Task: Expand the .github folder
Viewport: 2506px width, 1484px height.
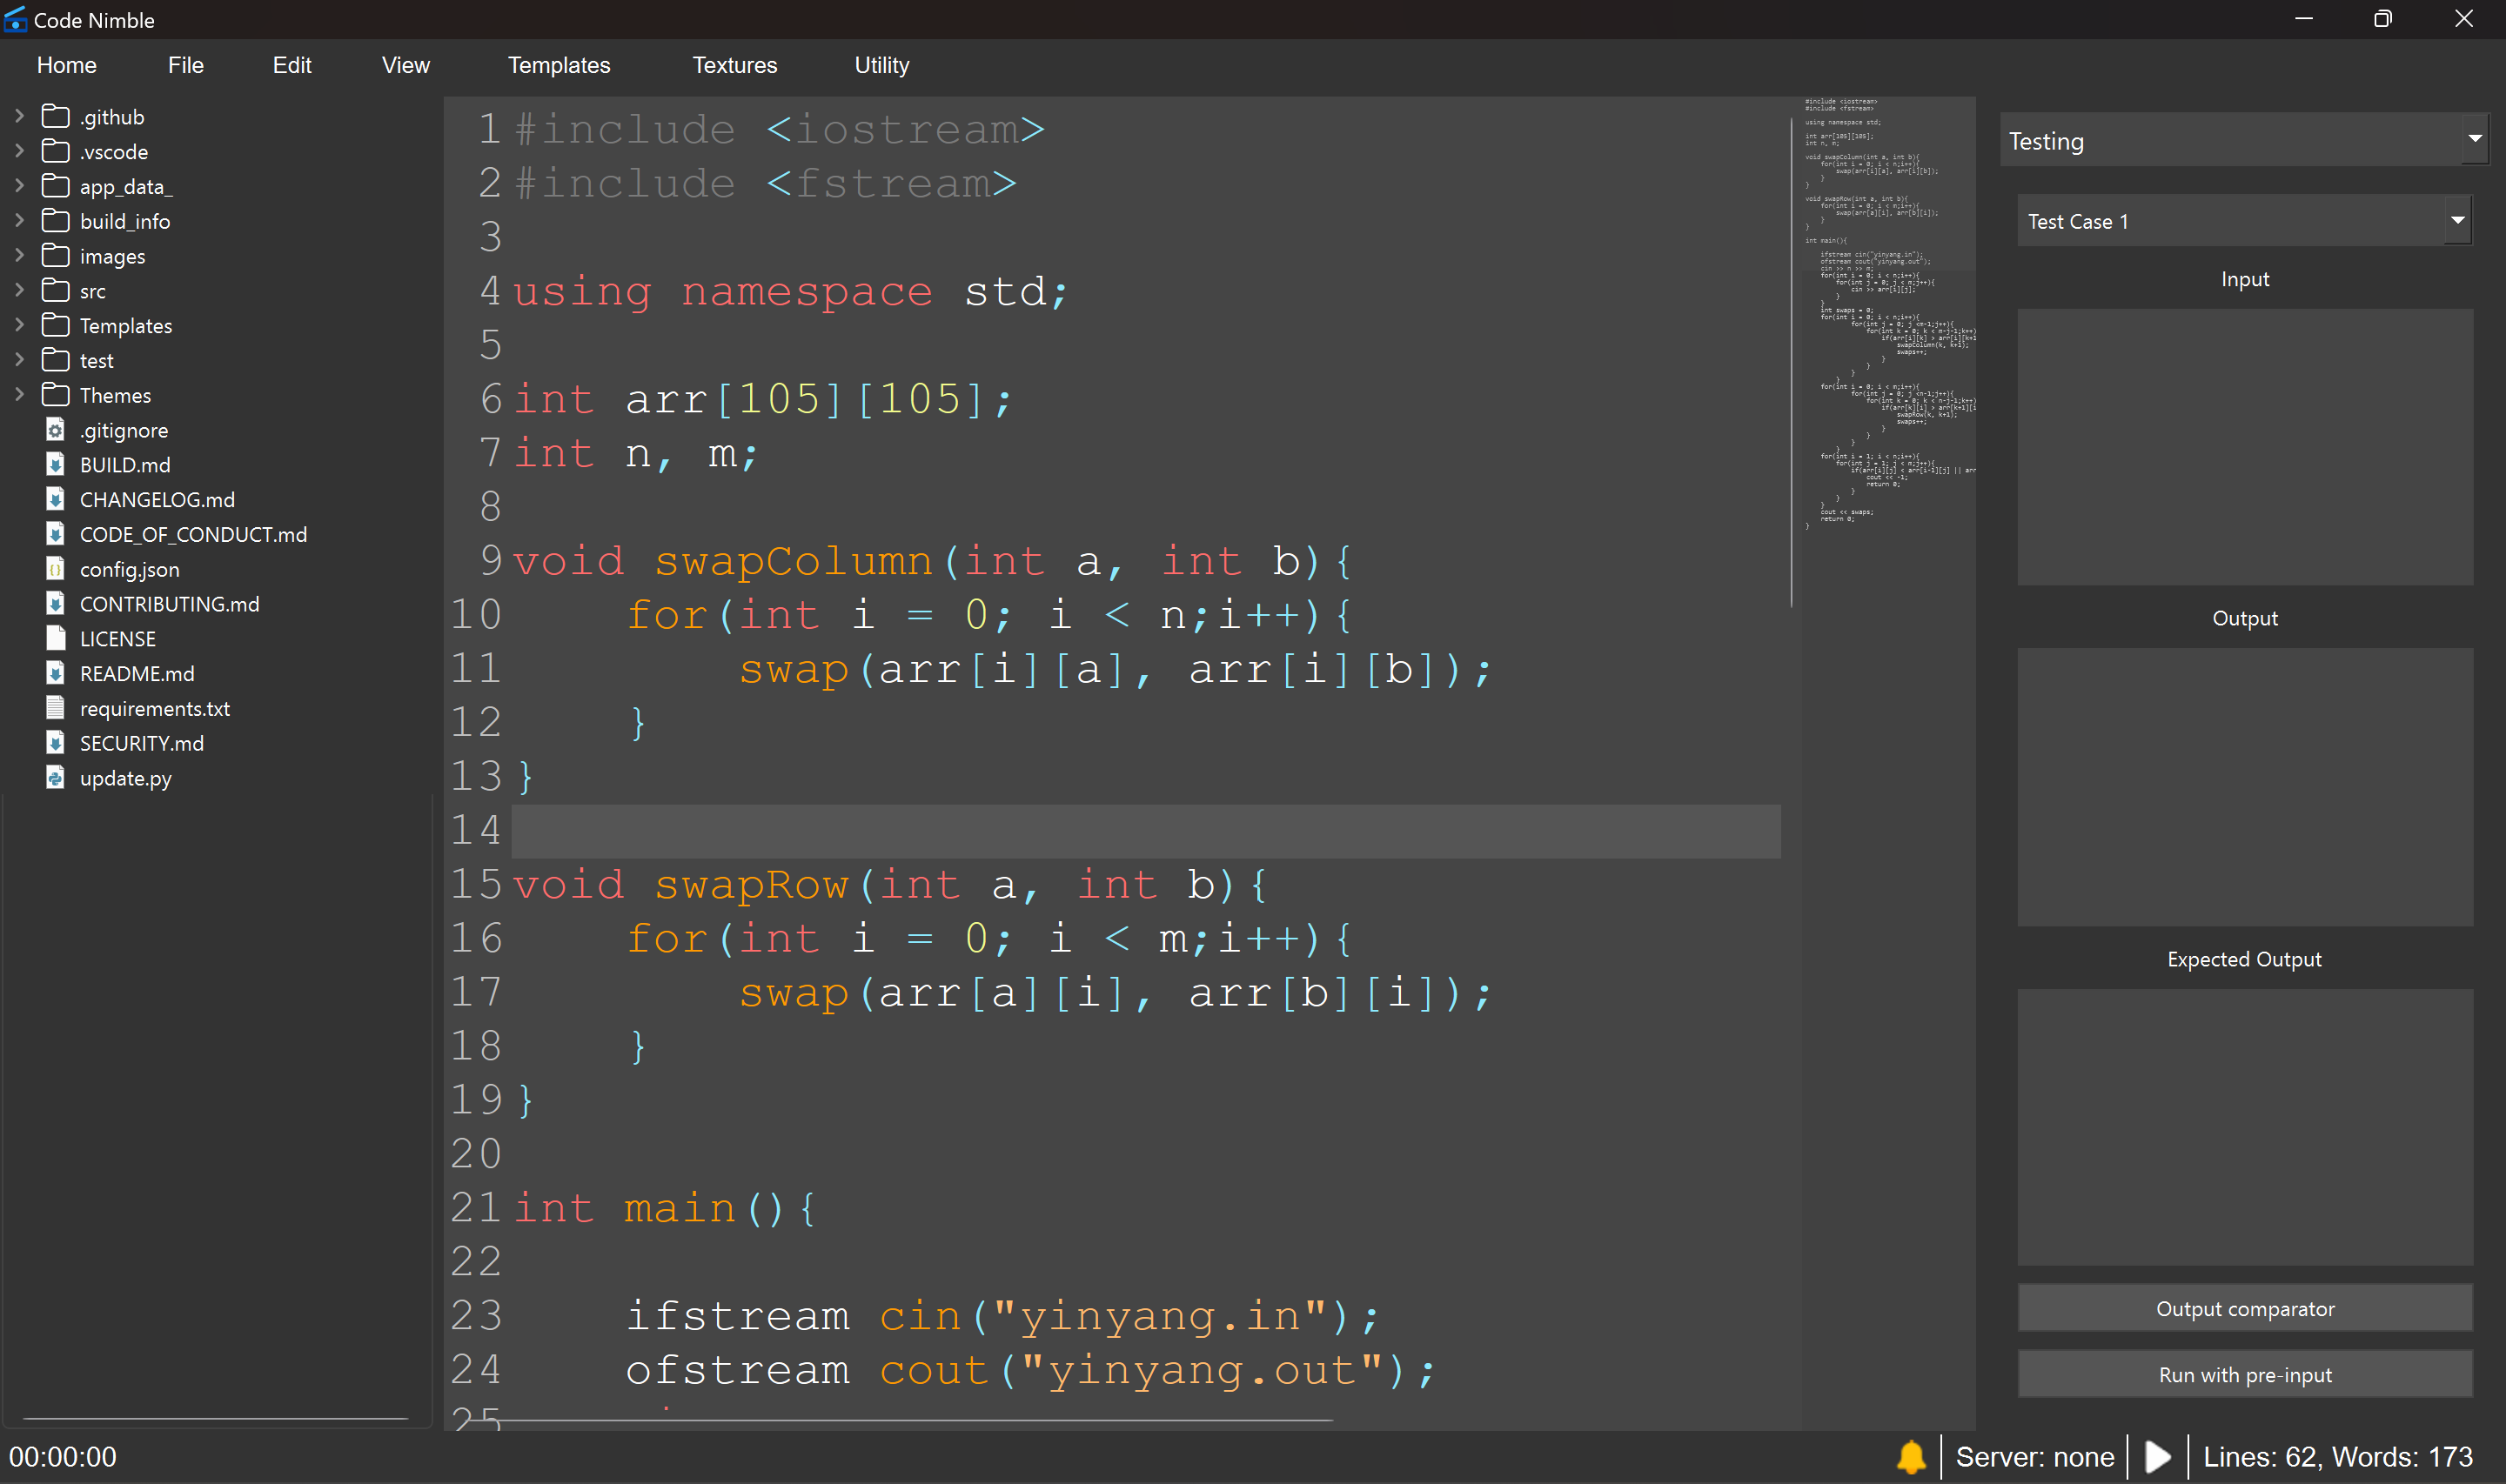Action: tap(19, 116)
